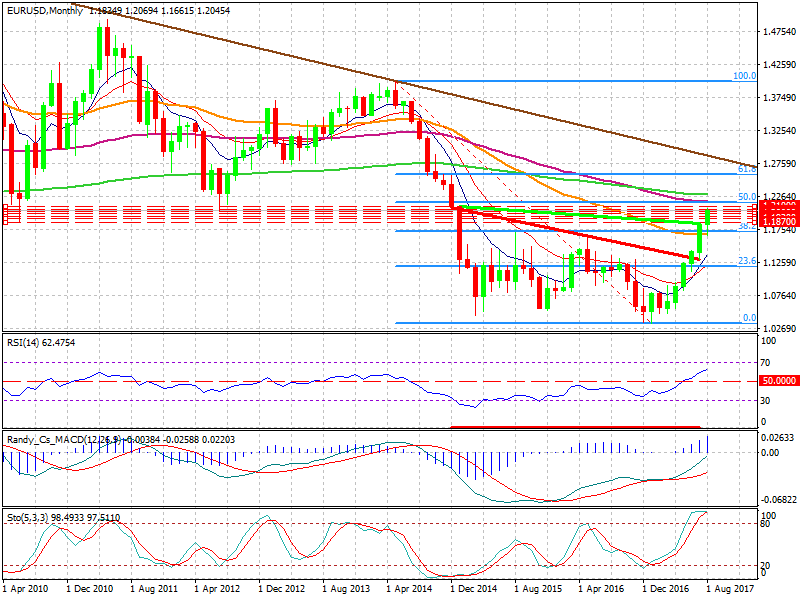This screenshot has width=800, height=600.
Task: Click the 1 Apr 2010 date label
Action: [x=28, y=588]
